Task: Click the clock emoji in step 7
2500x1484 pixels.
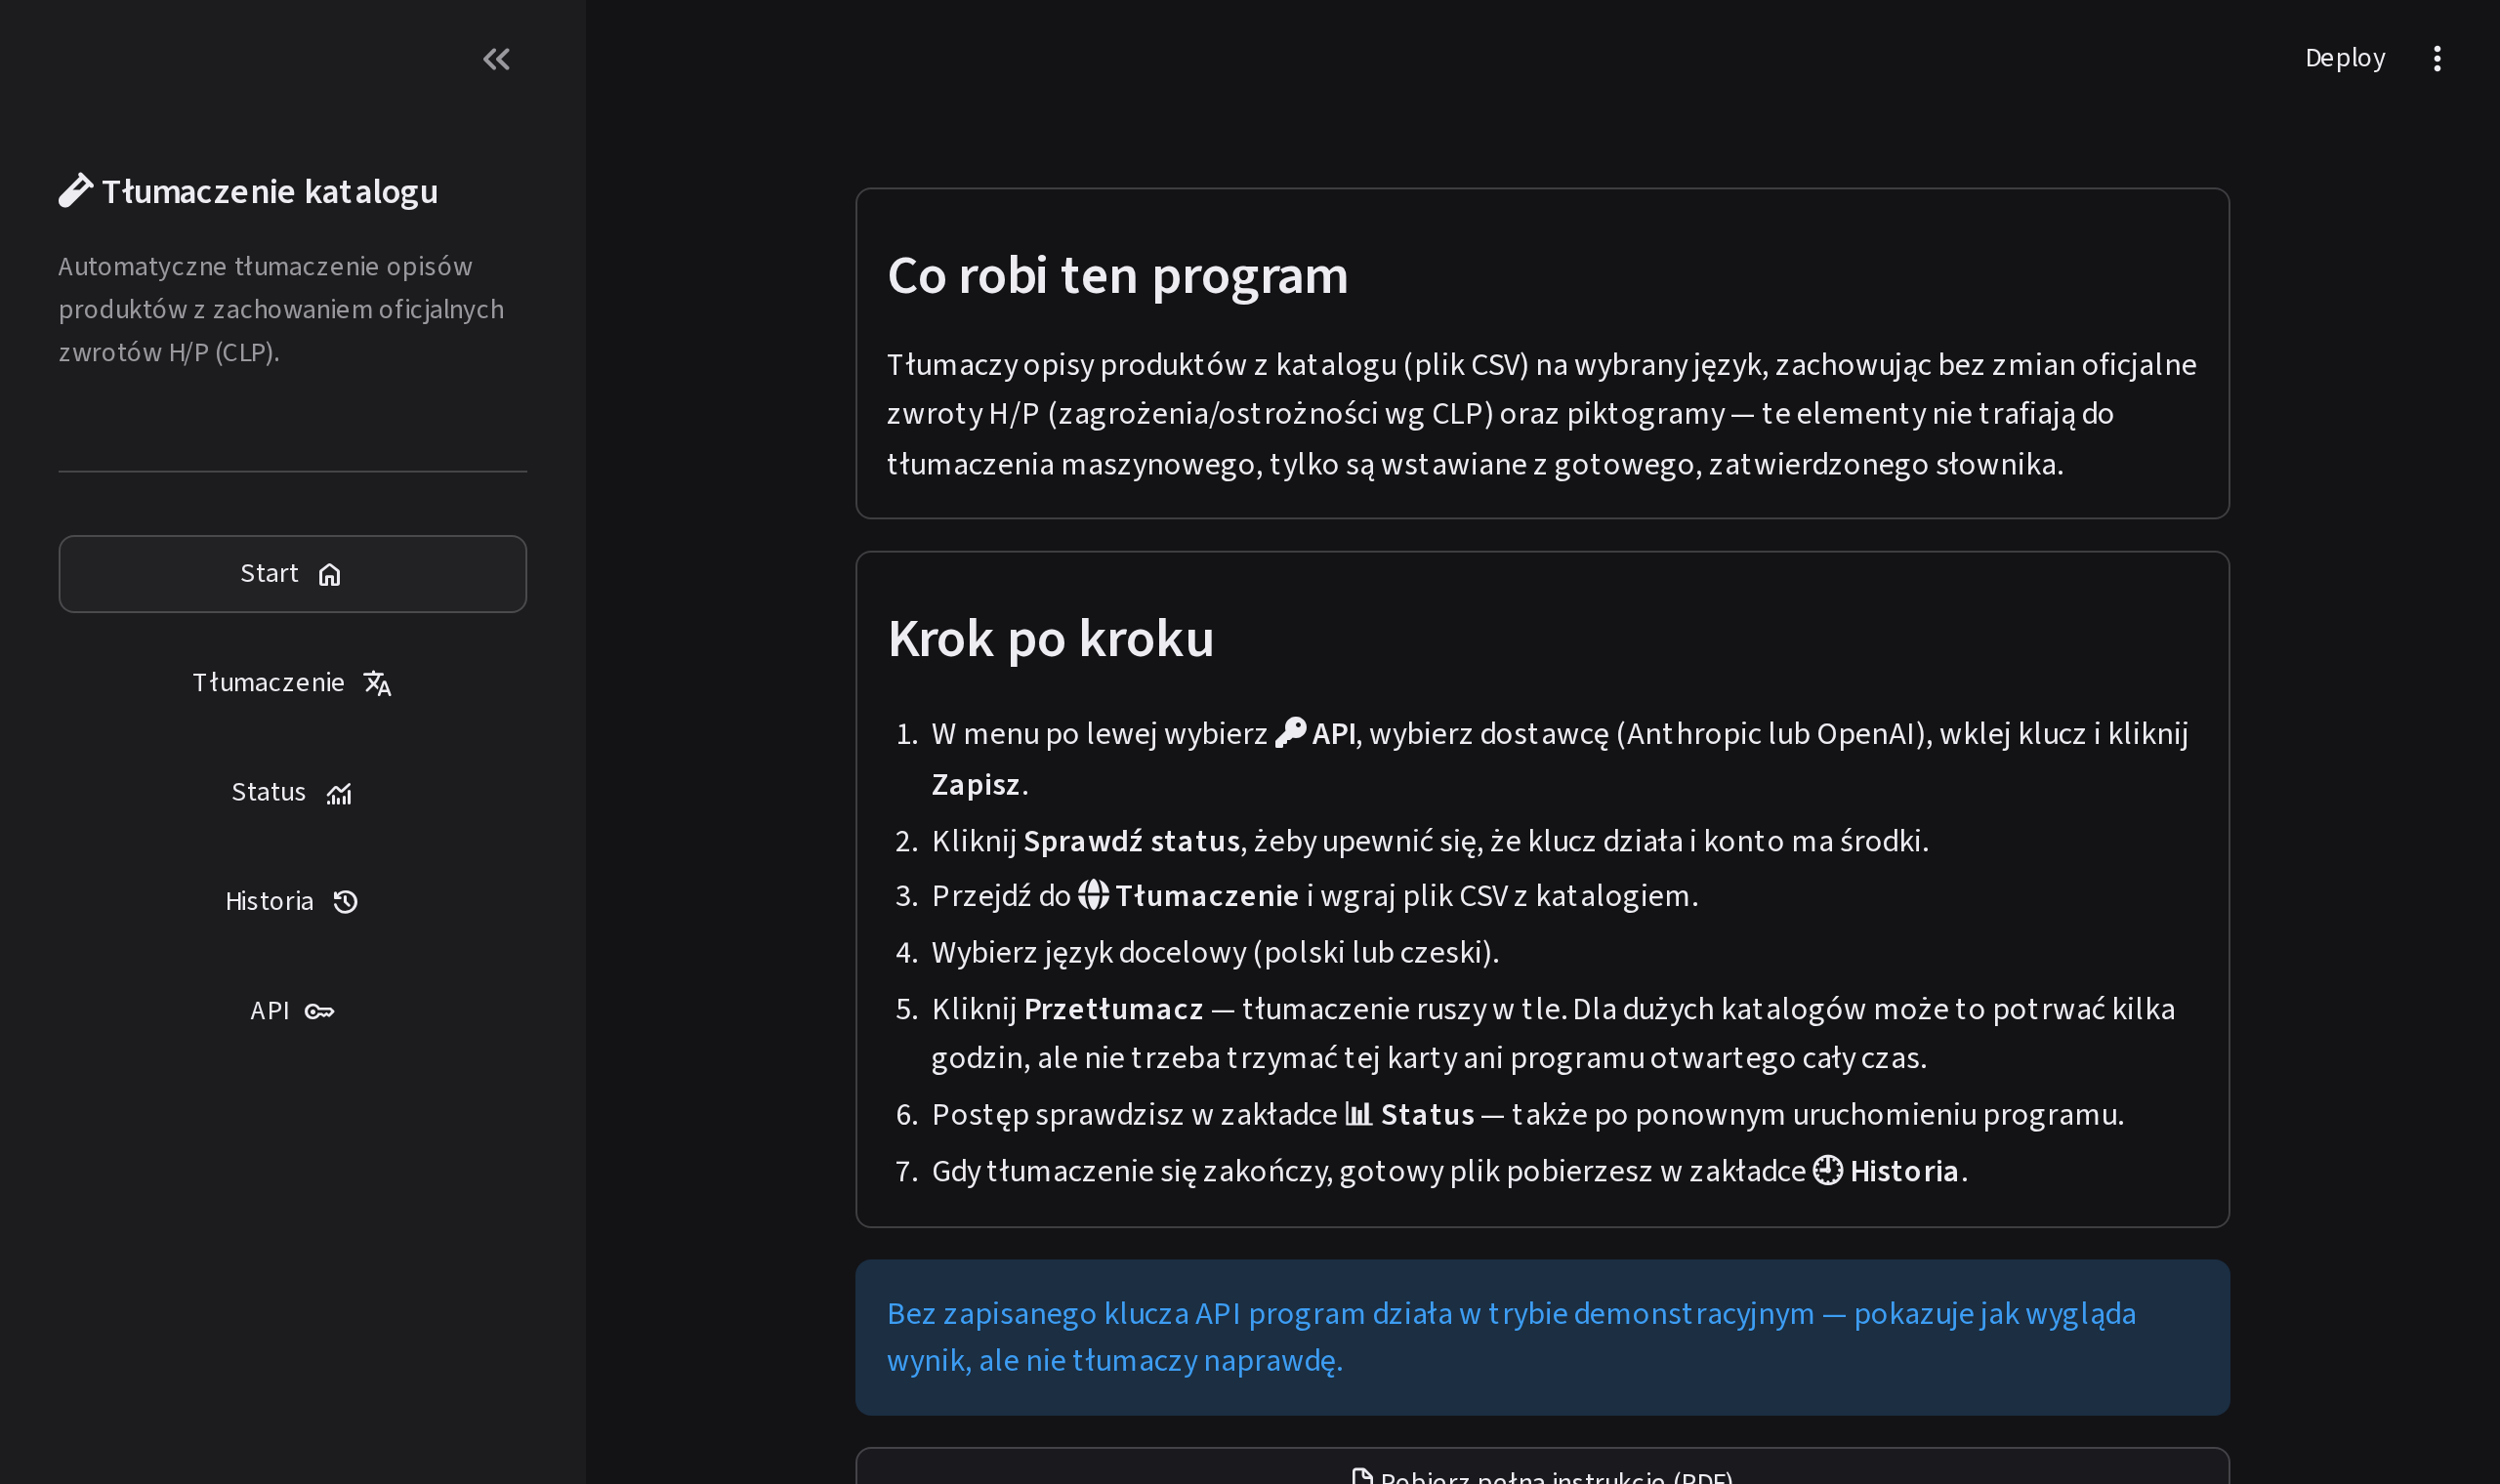Action: click(1828, 1170)
